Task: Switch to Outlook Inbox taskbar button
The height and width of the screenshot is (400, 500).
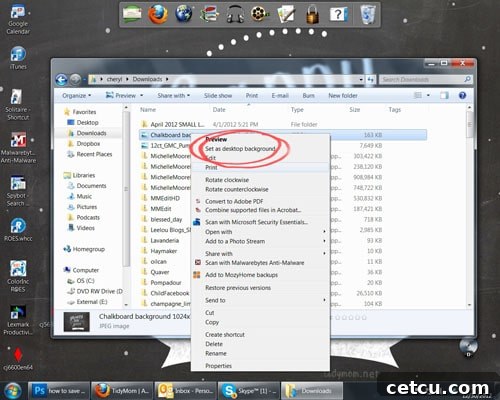Action: pos(185,391)
